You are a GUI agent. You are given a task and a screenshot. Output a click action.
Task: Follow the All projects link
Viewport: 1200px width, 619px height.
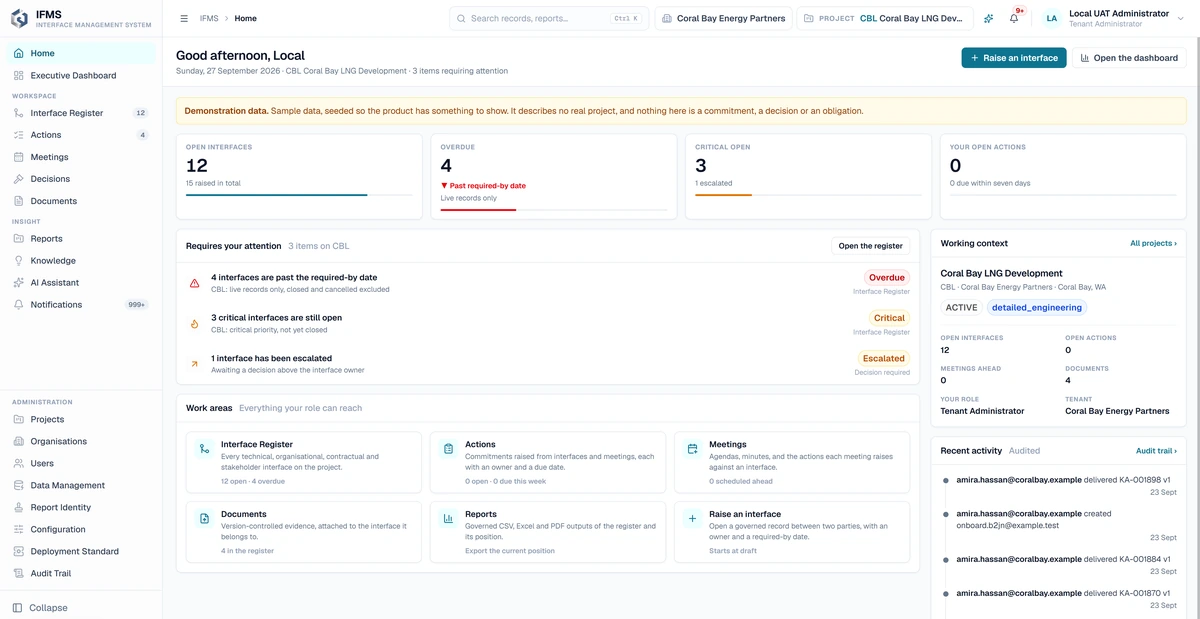1153,243
